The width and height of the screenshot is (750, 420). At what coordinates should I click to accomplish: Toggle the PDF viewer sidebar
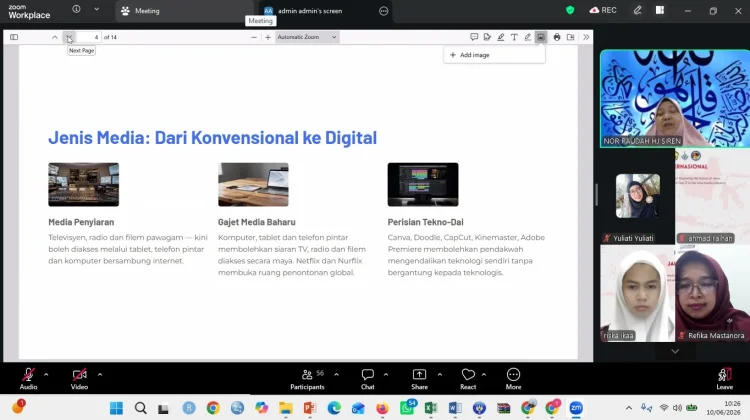pyautogui.click(x=14, y=37)
